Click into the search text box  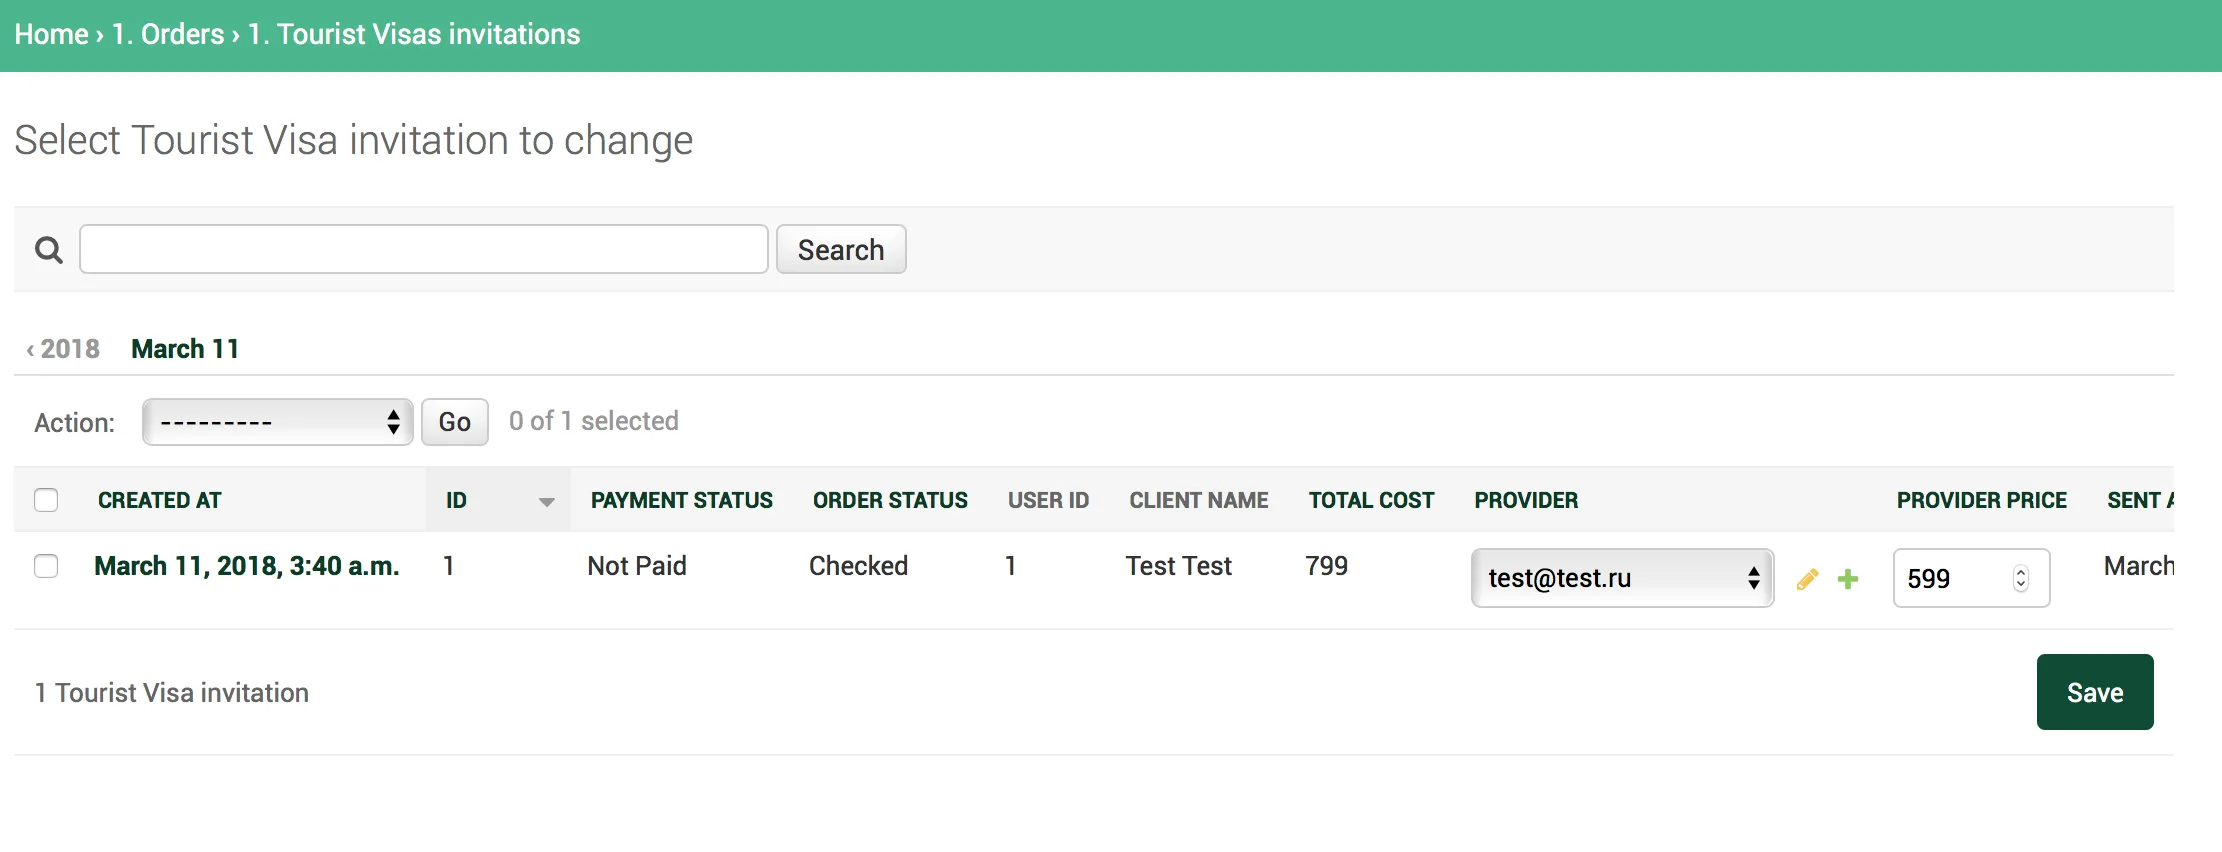pos(424,249)
